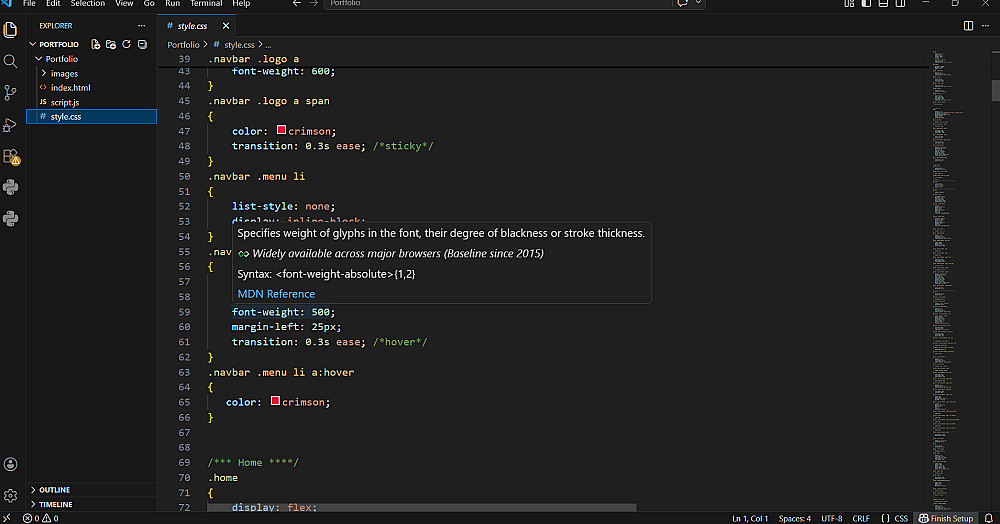The image size is (1000, 524).
Task: Click the New Folder icon in Explorer
Action: tap(112, 44)
